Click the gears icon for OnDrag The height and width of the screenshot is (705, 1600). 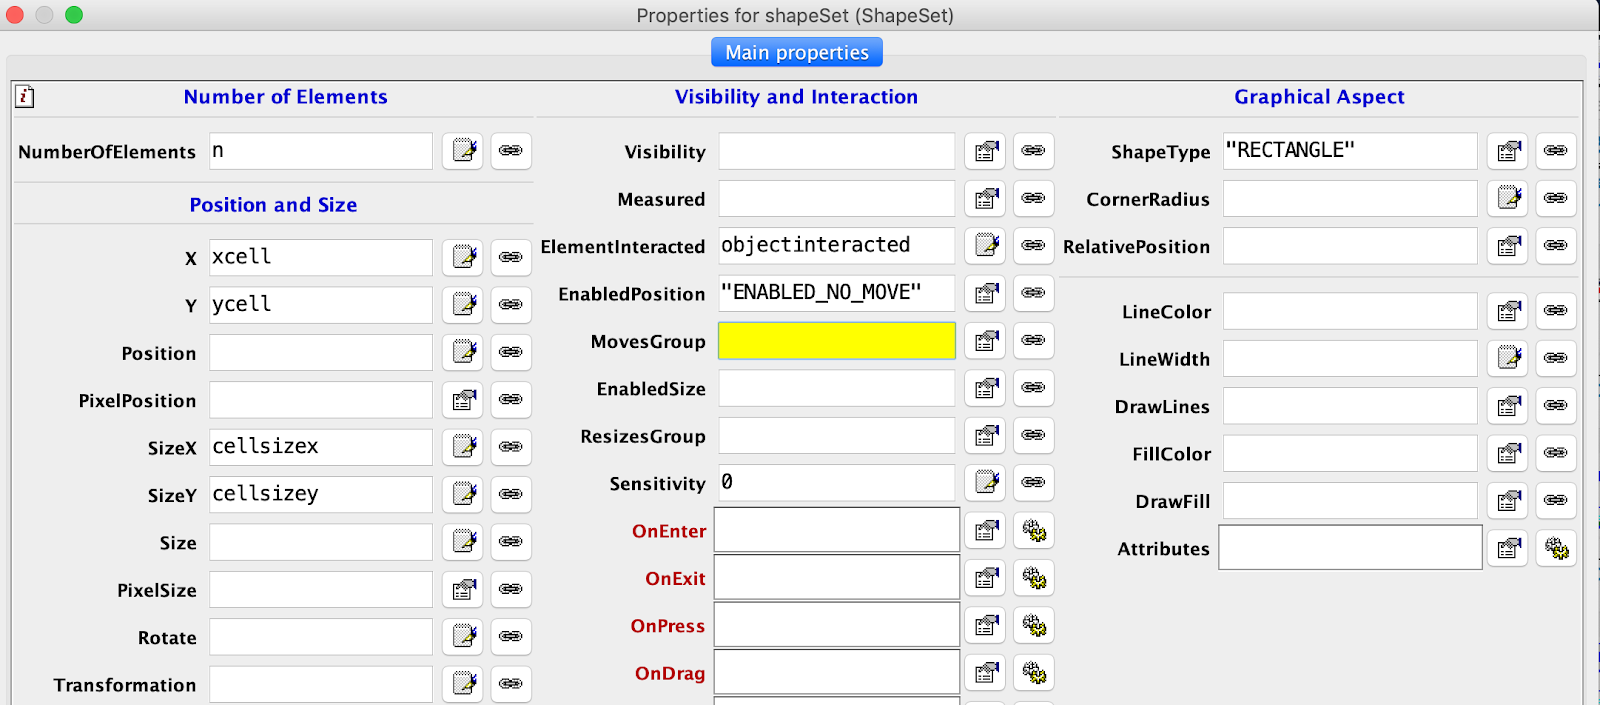pyautogui.click(x=1034, y=672)
